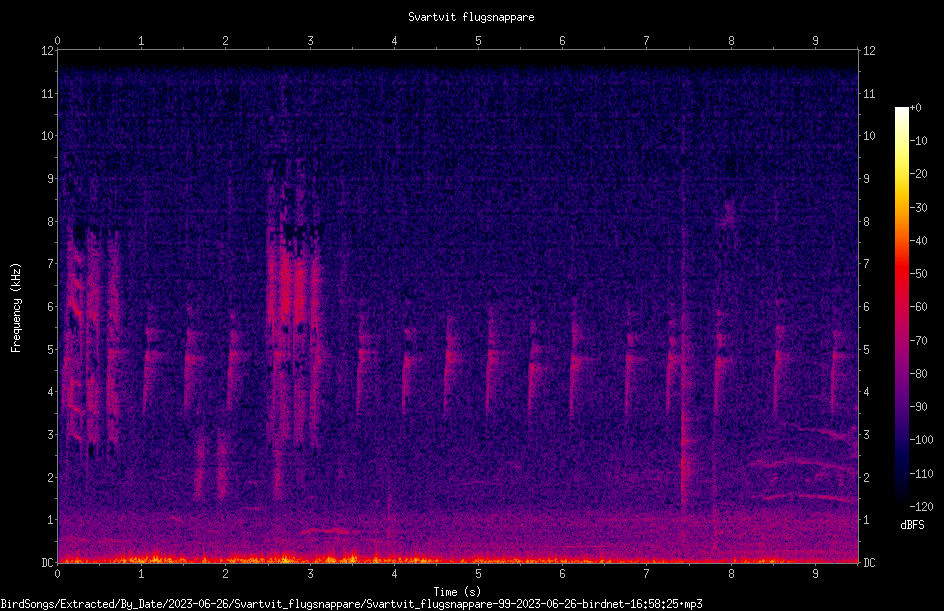Screen dimensions: 944x611
Task: Click the "-60" color scale label
Action: coord(918,307)
